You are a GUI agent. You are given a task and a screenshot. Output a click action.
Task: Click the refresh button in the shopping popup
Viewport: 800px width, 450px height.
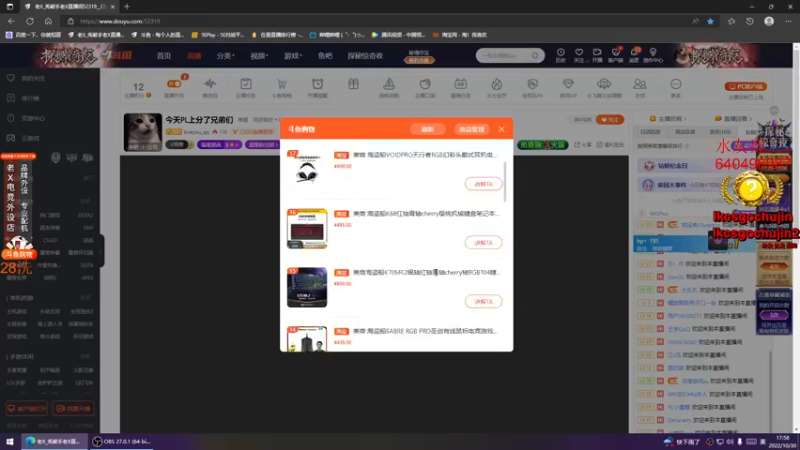pyautogui.click(x=428, y=130)
